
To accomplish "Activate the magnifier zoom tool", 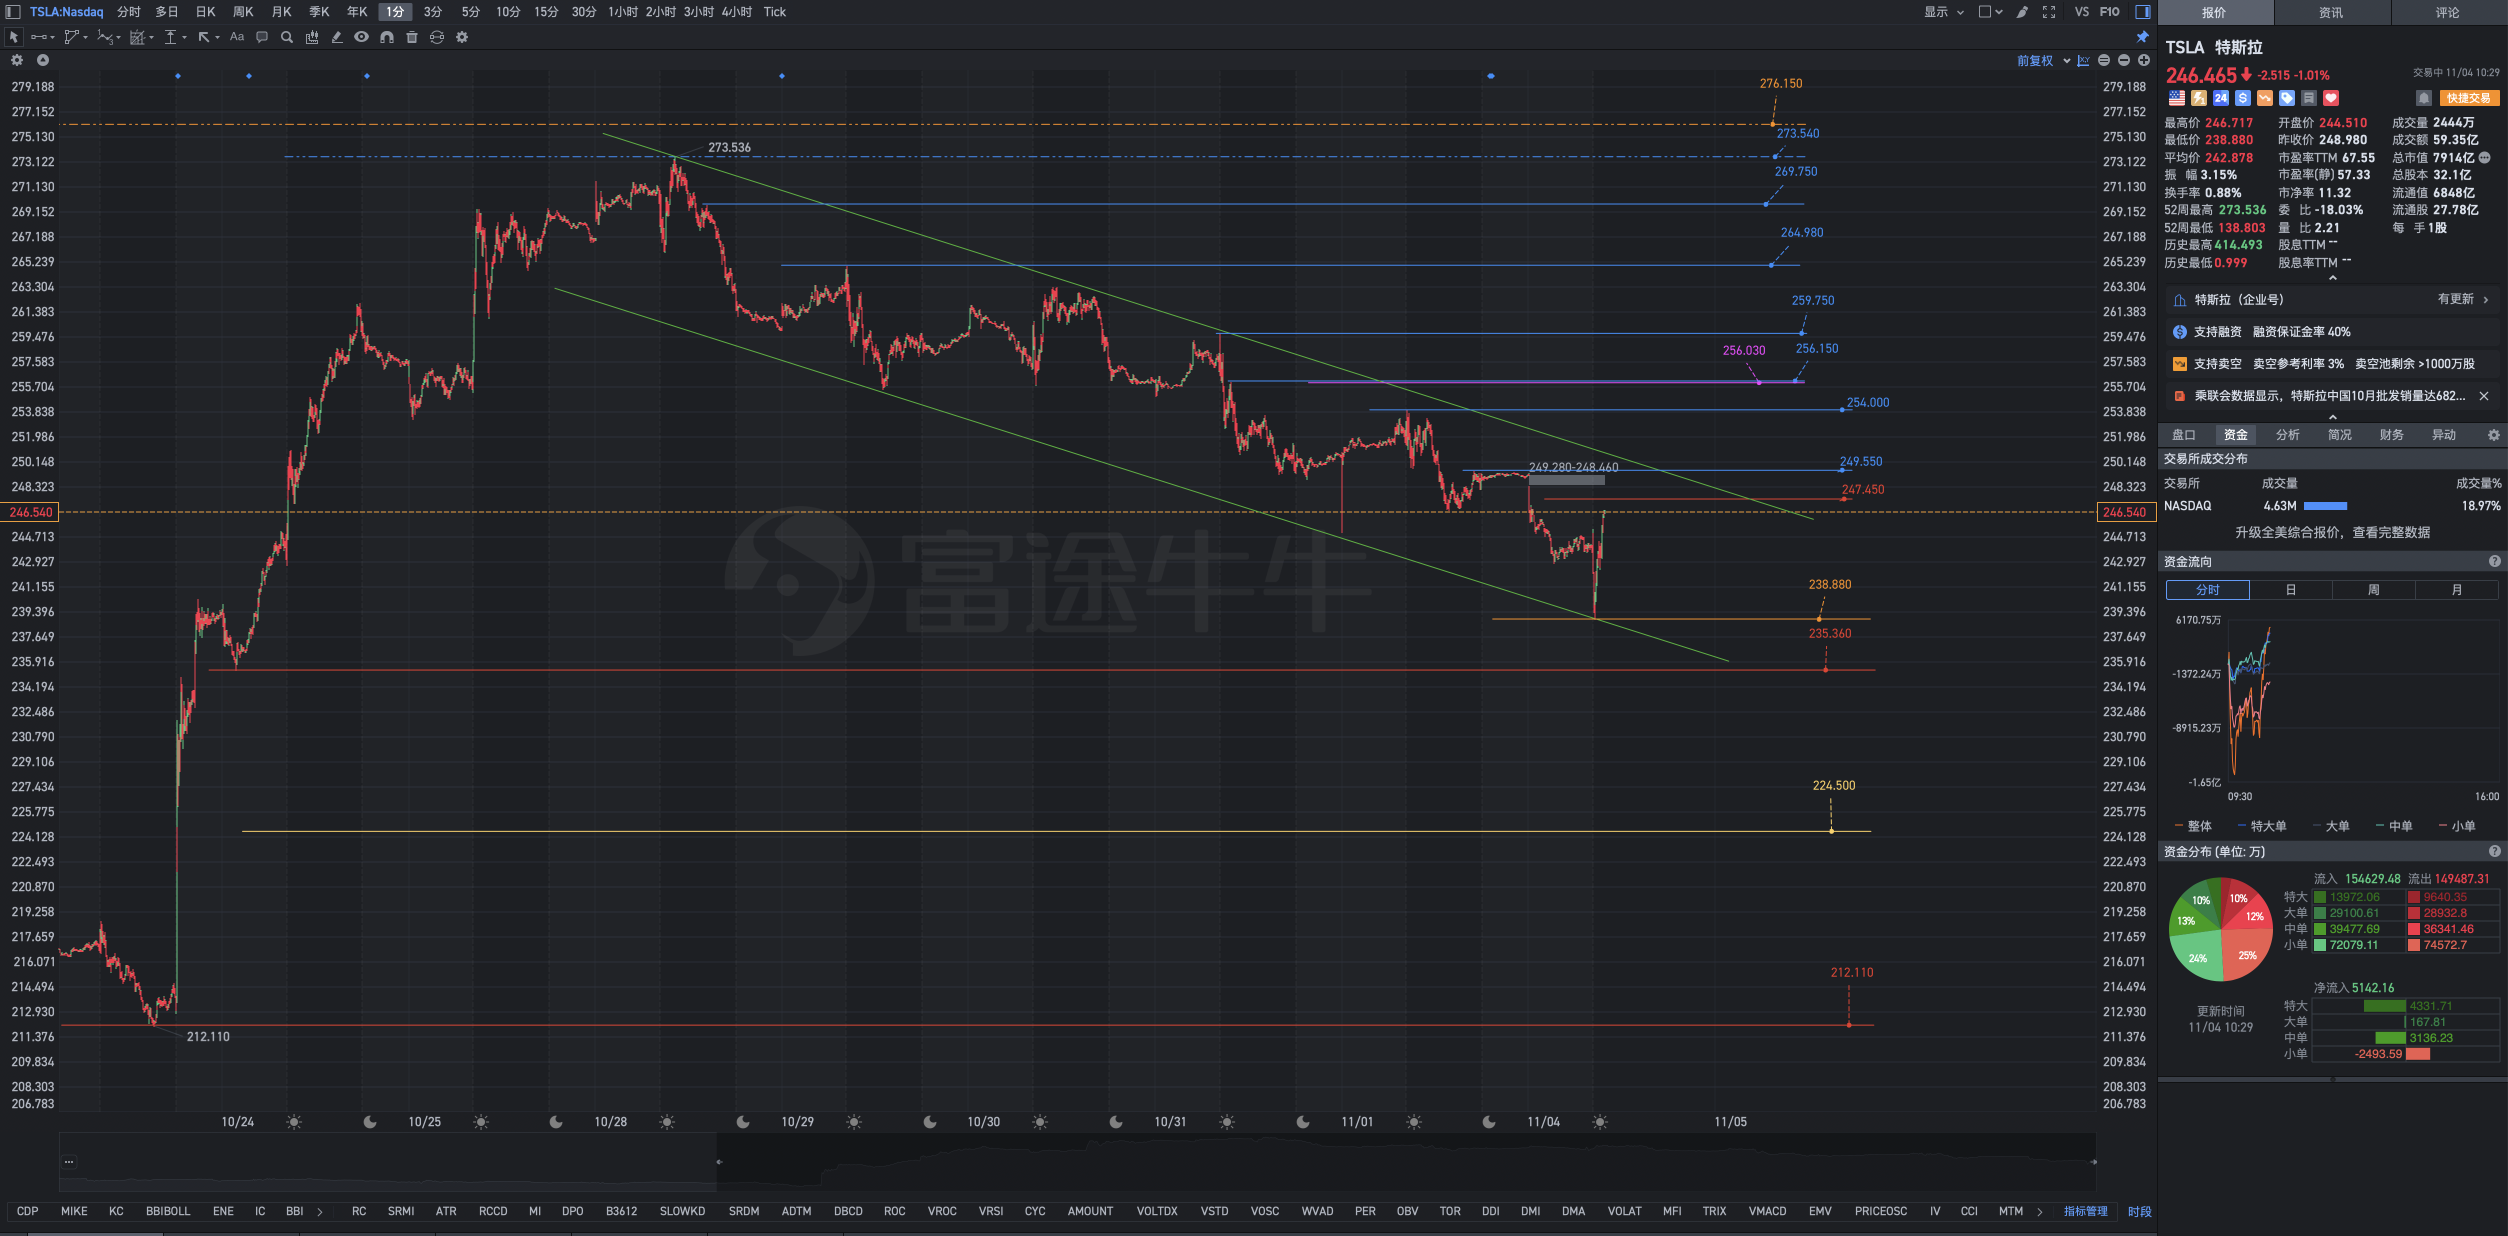I will point(287,37).
